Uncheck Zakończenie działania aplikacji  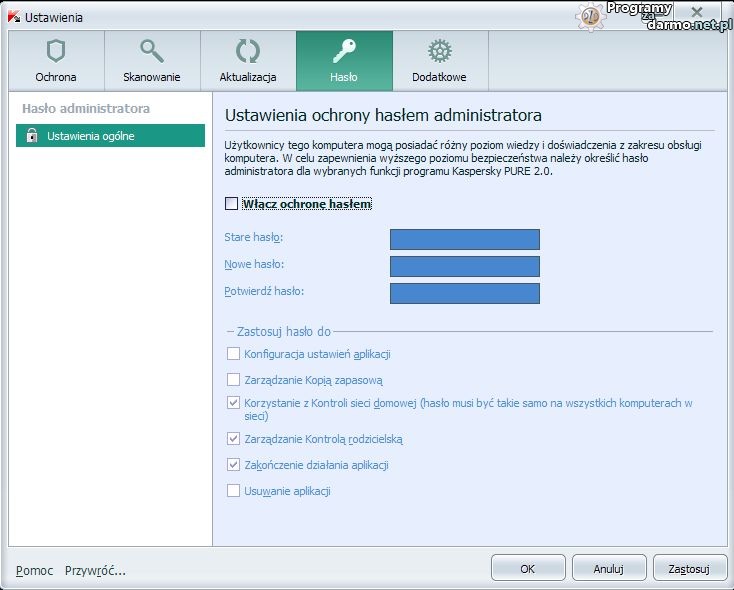point(233,465)
